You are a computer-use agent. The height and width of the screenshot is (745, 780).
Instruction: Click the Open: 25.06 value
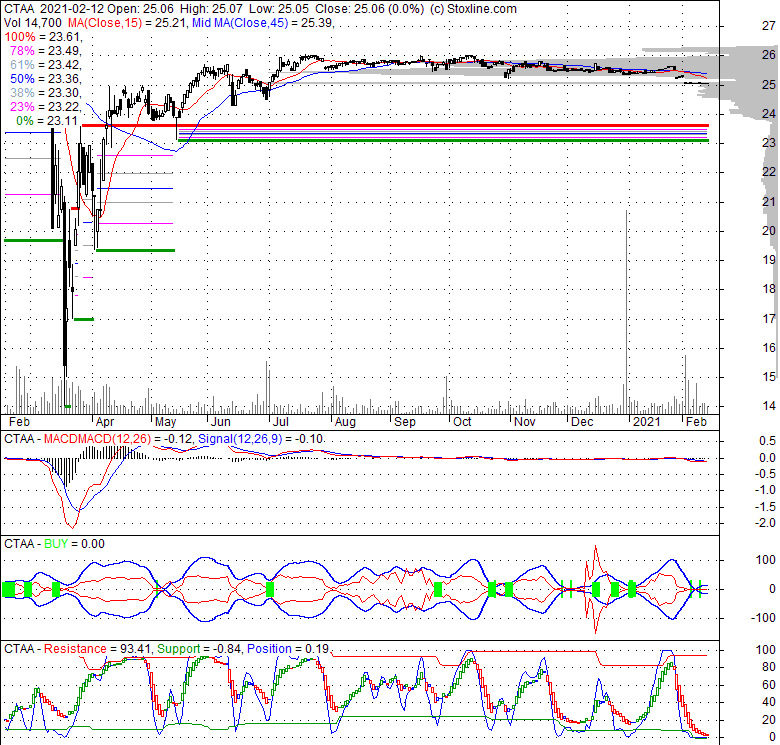click(x=139, y=9)
